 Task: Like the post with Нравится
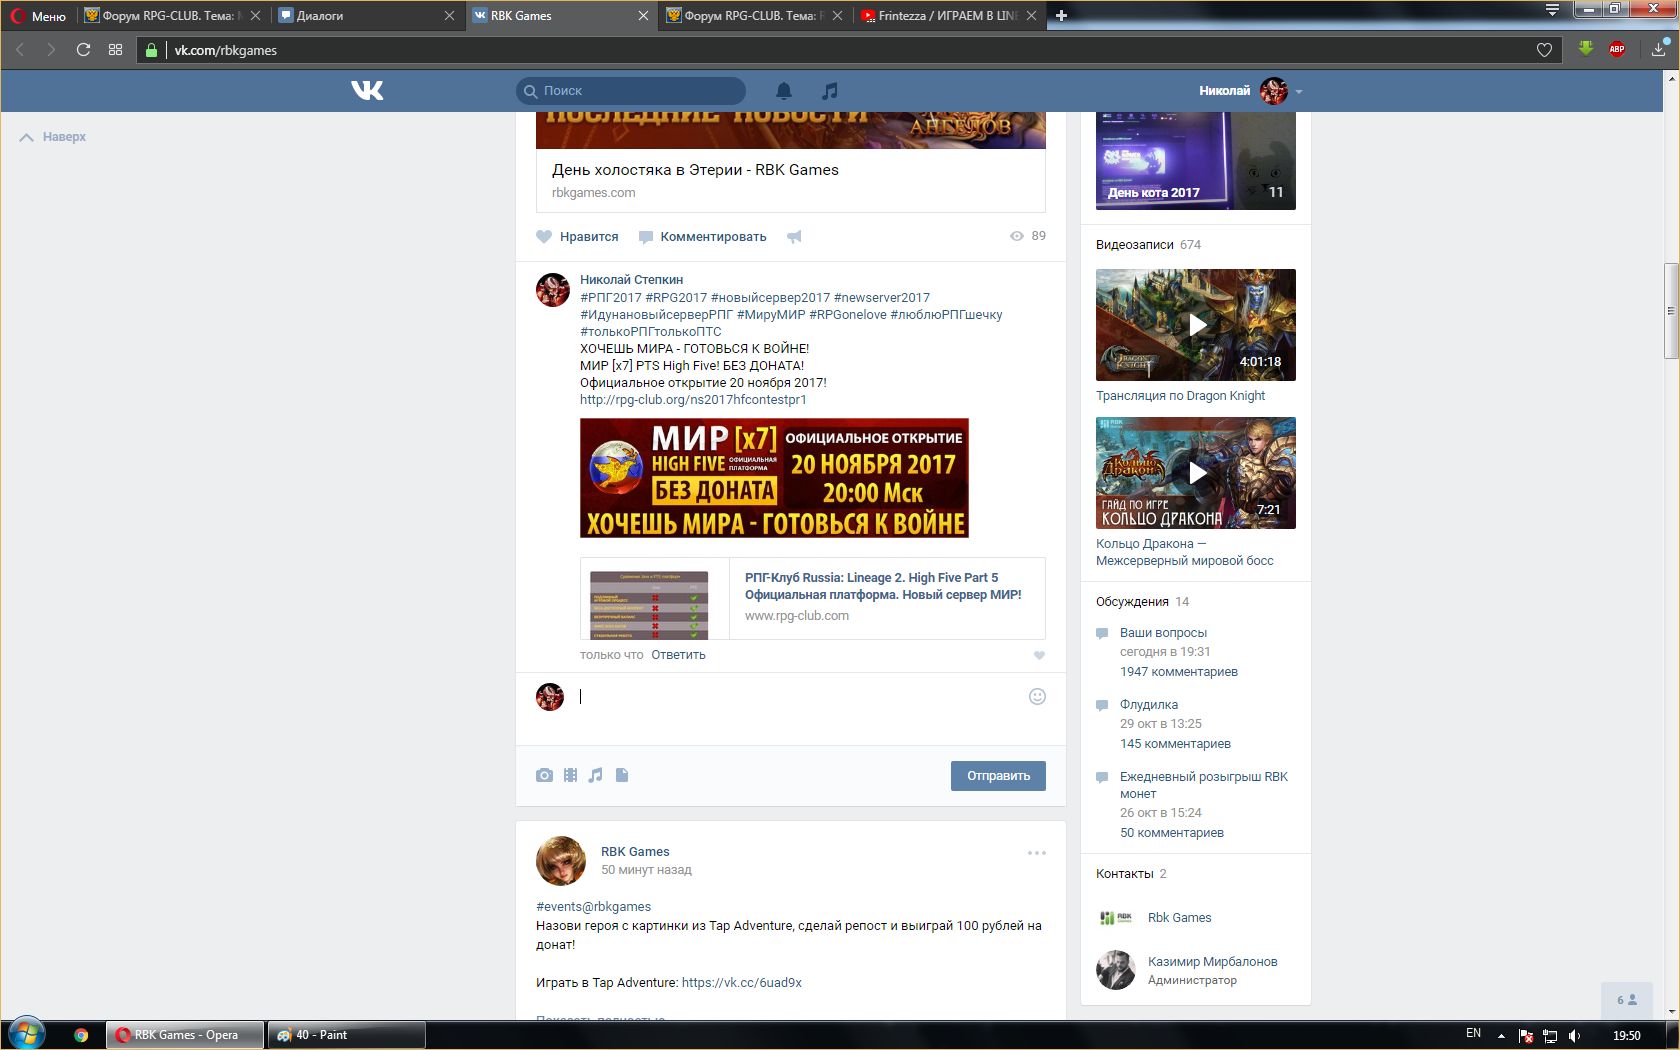pyautogui.click(x=577, y=237)
